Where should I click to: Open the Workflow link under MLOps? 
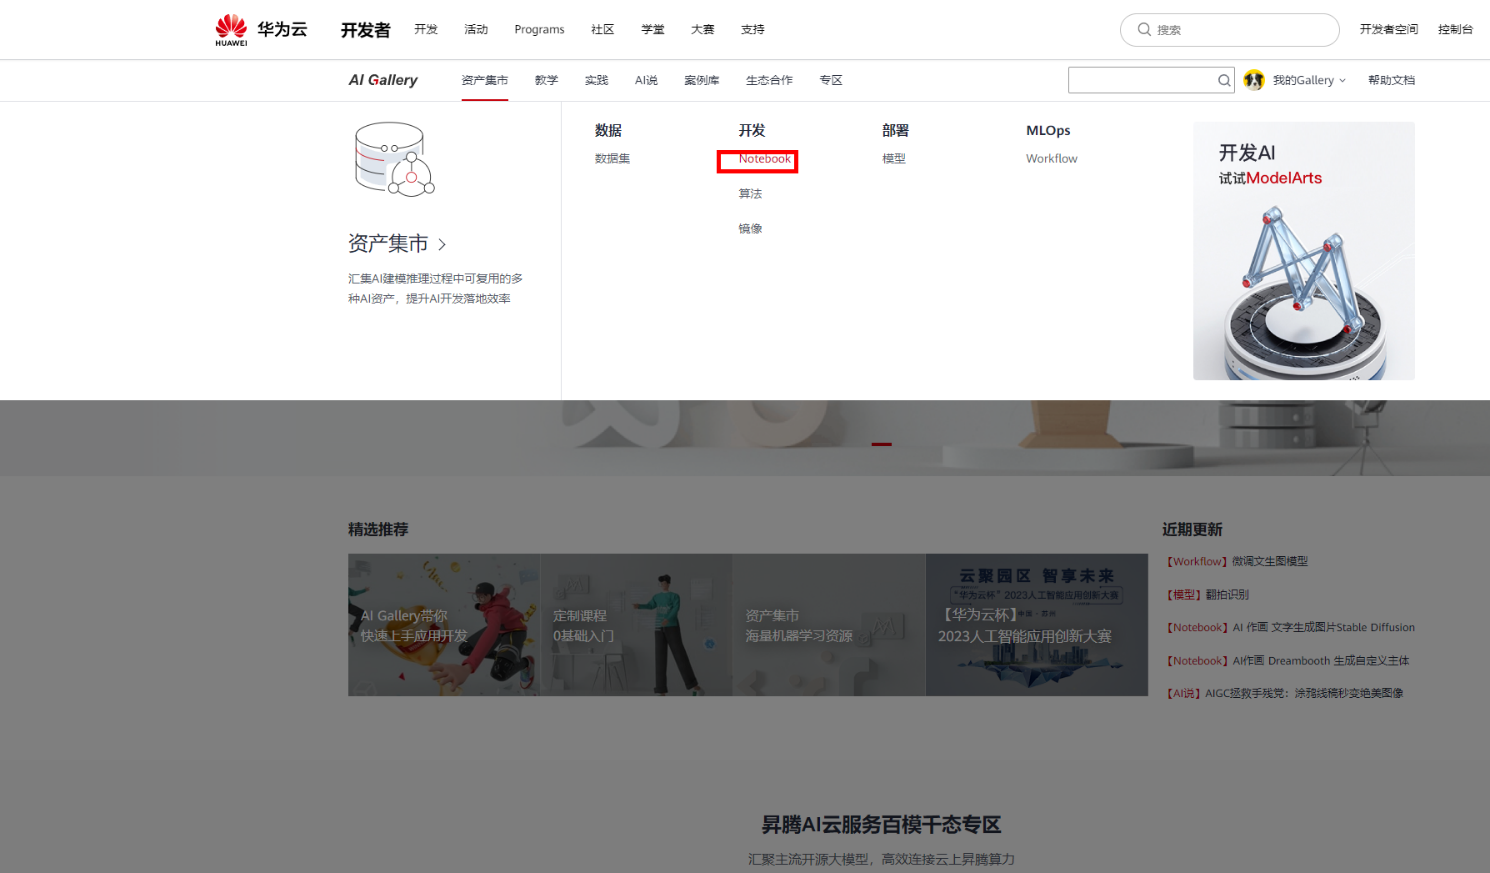tap(1051, 158)
